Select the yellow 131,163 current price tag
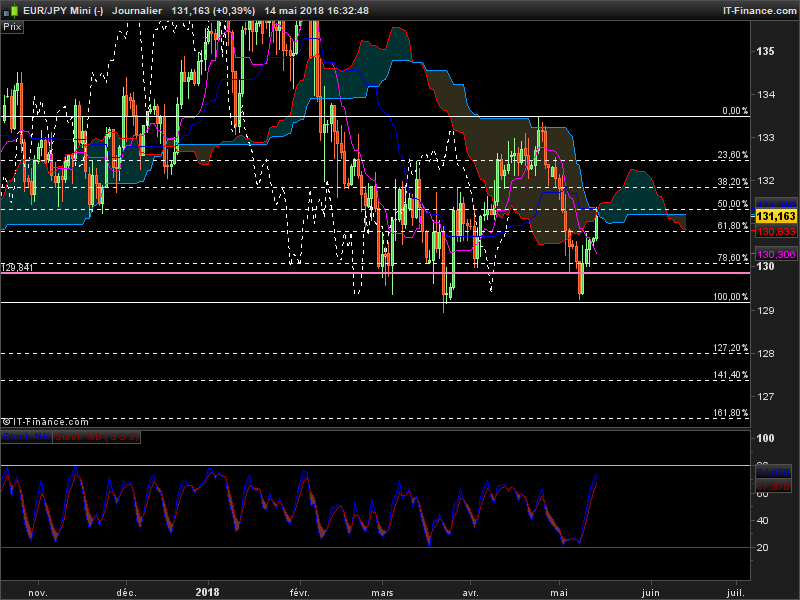 [x=776, y=217]
